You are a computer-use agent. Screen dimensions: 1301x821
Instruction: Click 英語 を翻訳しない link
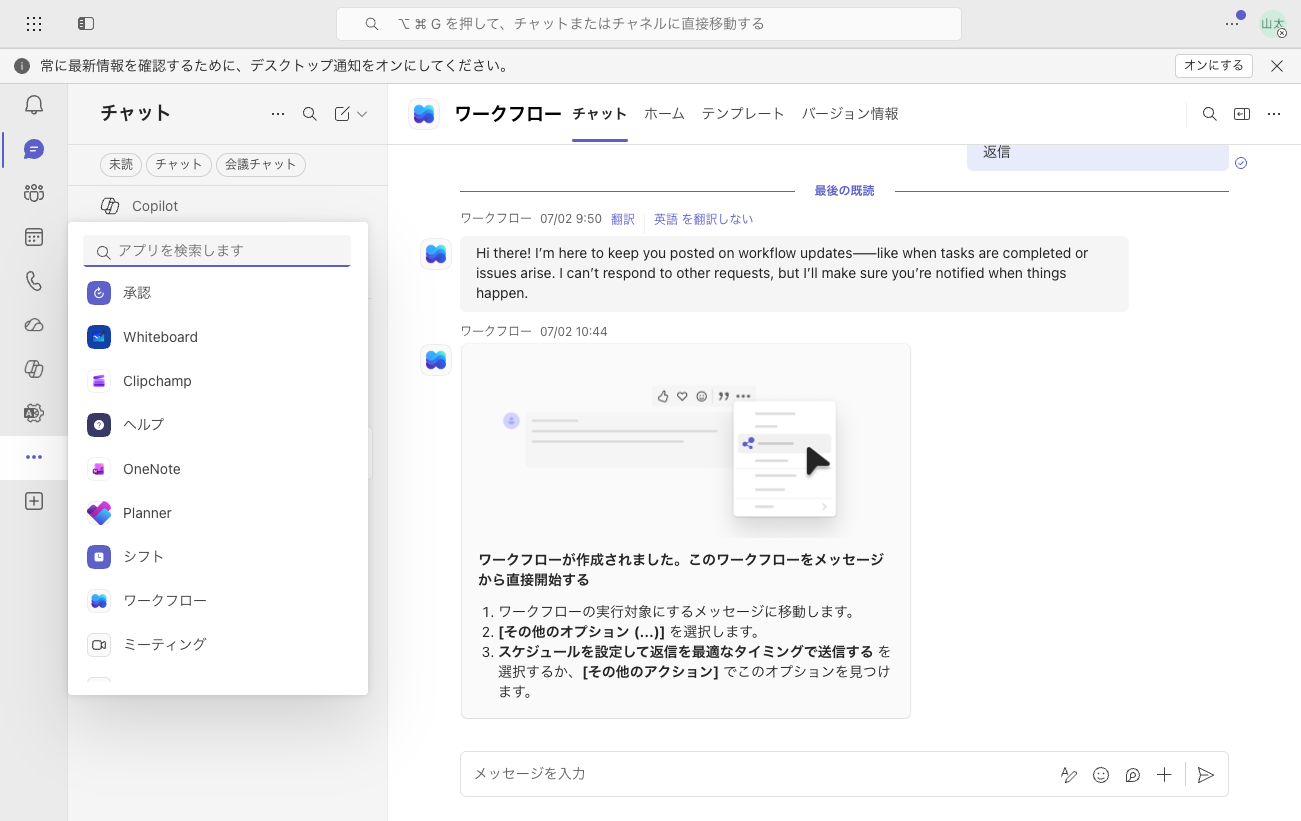click(x=703, y=219)
